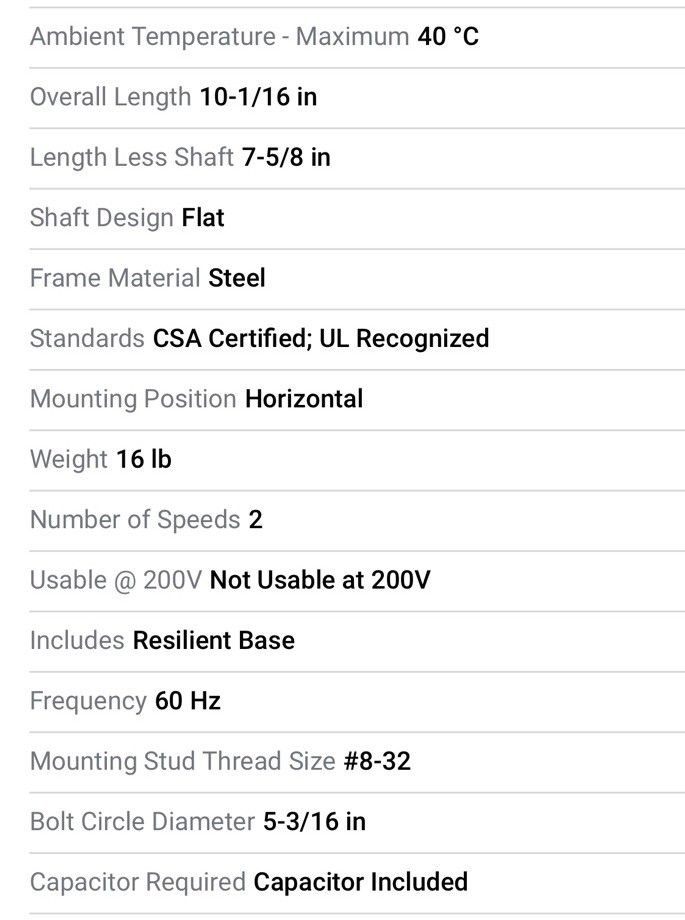Click the CSA Certified; UL Recognized text
This screenshot has height=920, width=685.
point(321,339)
